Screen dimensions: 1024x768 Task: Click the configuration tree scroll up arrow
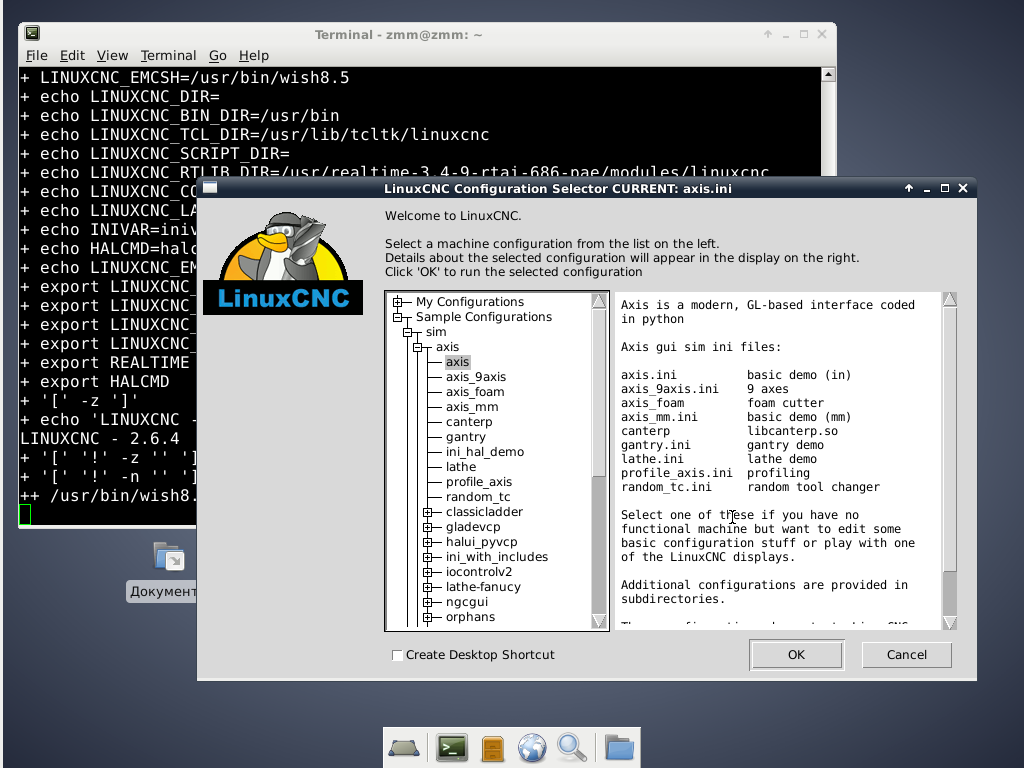(599, 301)
